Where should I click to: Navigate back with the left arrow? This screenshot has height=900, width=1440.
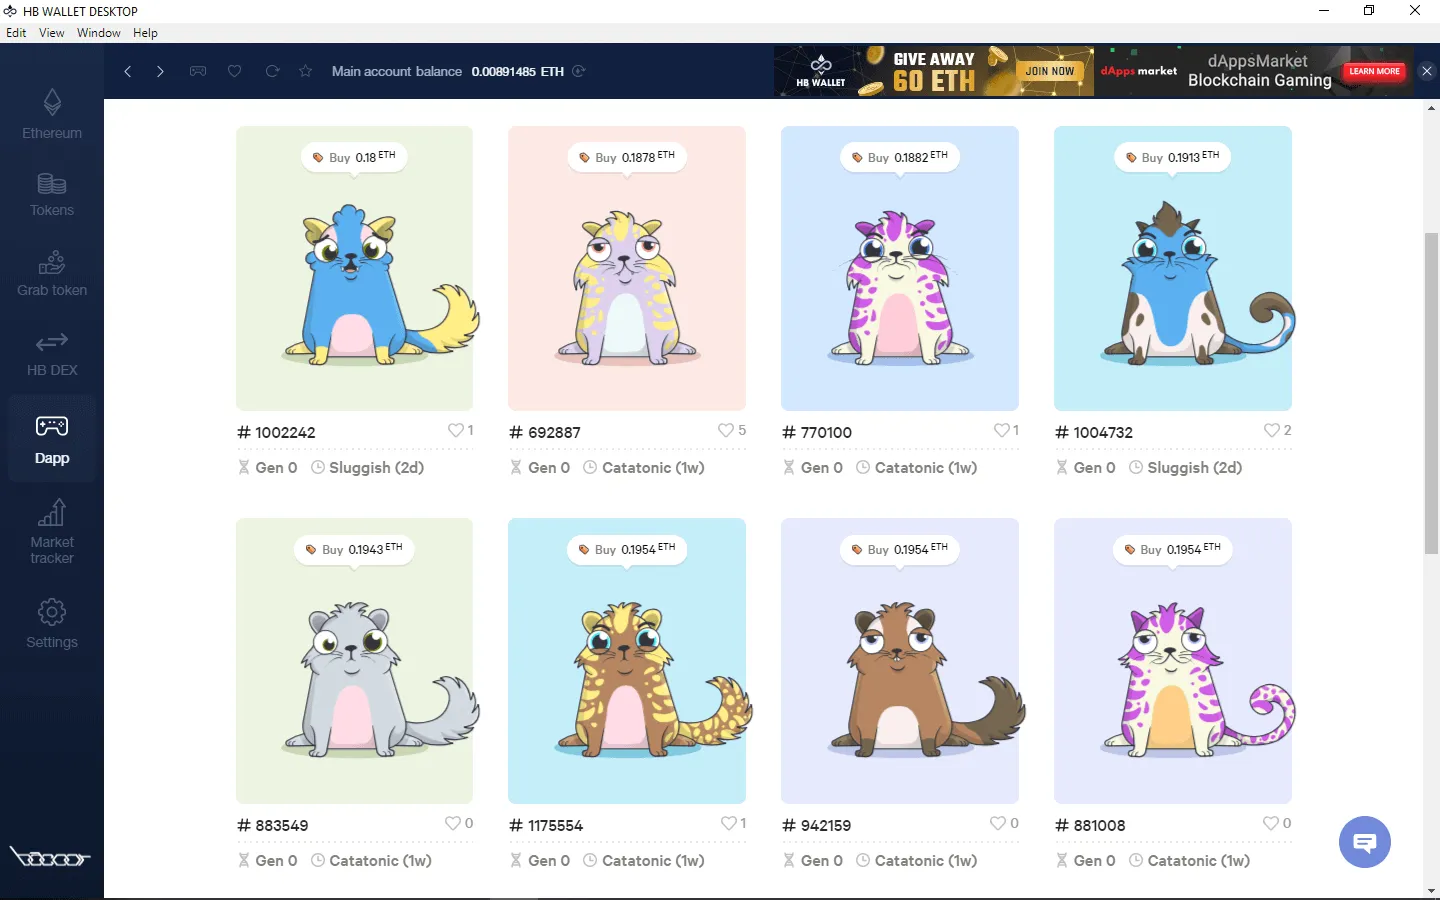pos(127,71)
